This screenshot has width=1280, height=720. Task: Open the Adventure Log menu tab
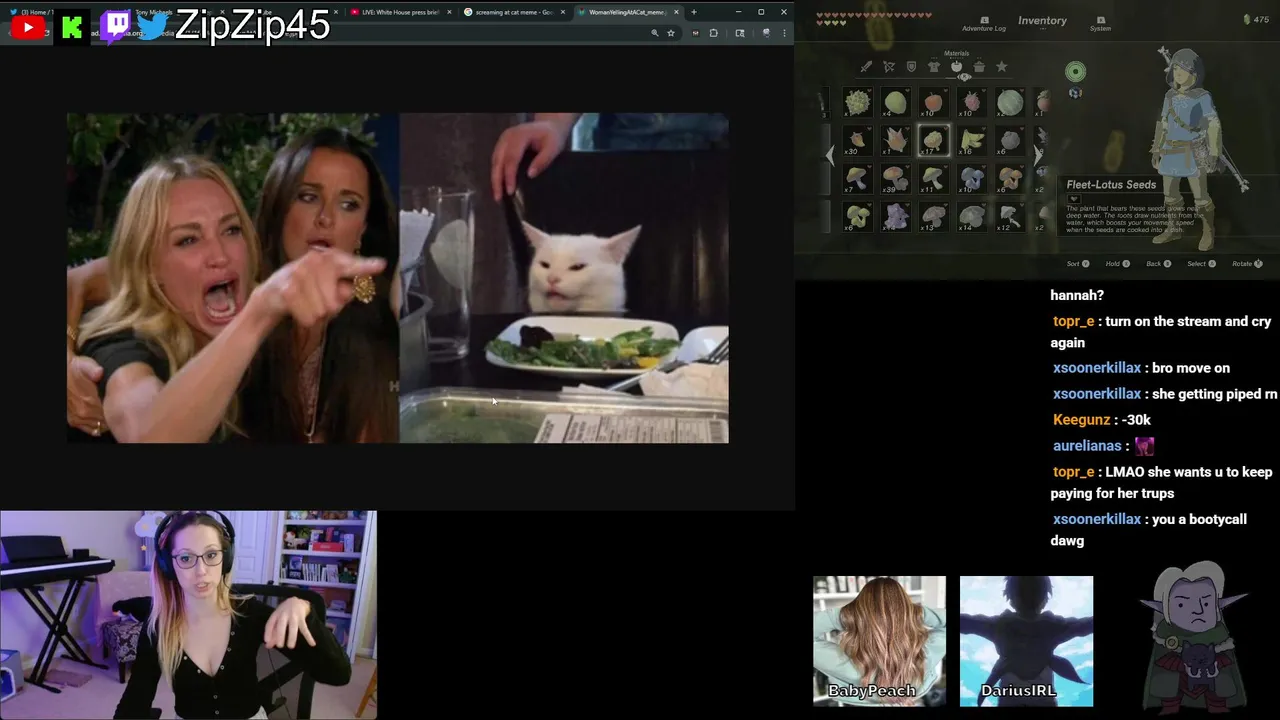pos(984,24)
